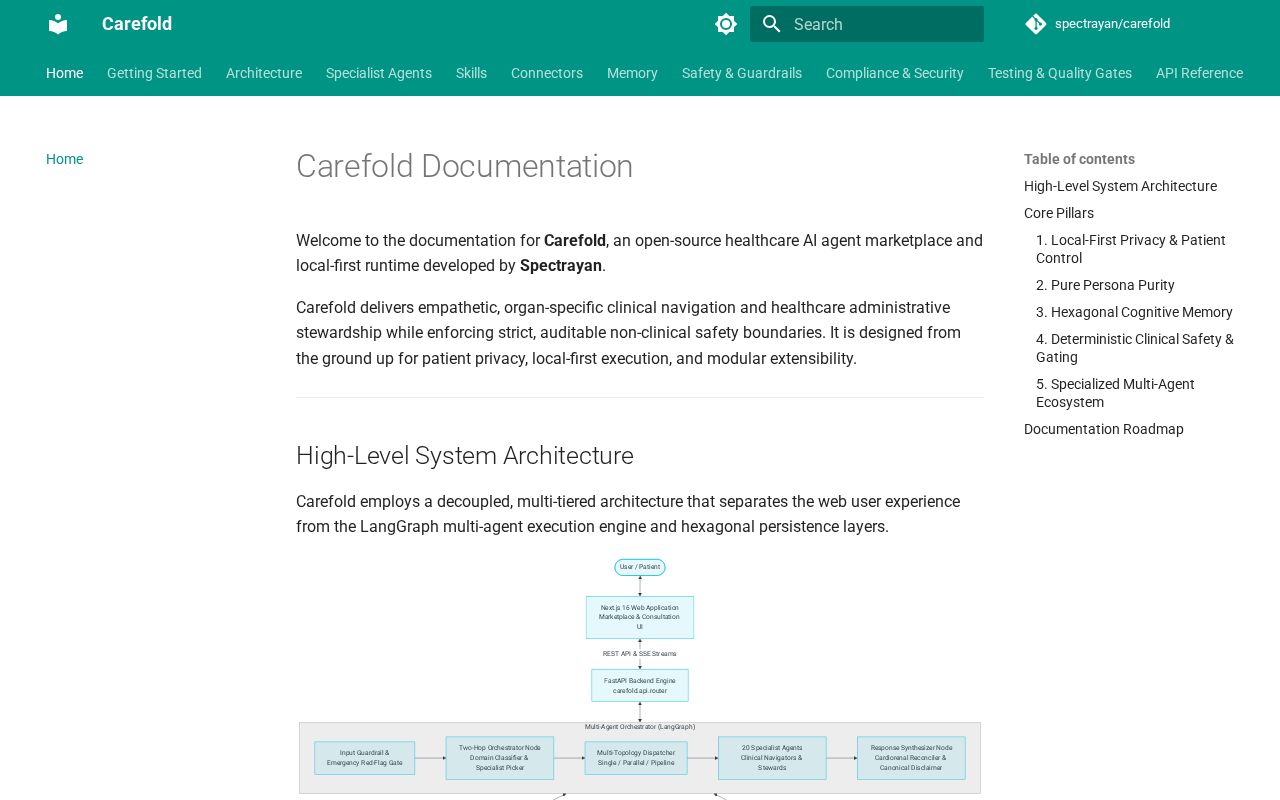Screen dimensions: 1280x800
Task: Open Compliance & Security tab
Action: pos(895,73)
